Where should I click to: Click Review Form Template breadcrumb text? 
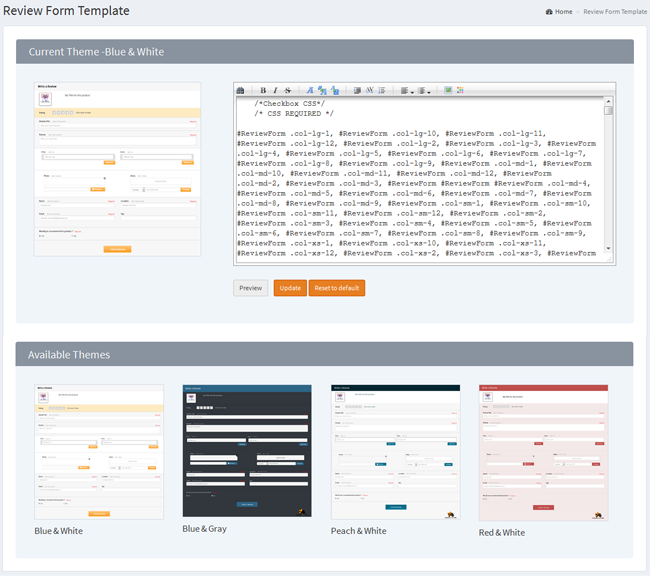(x=615, y=12)
